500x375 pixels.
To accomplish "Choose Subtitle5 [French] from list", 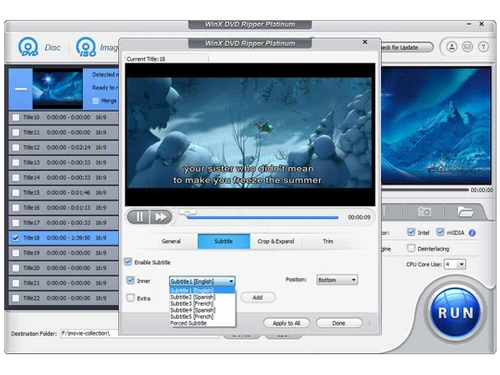I will point(202,317).
